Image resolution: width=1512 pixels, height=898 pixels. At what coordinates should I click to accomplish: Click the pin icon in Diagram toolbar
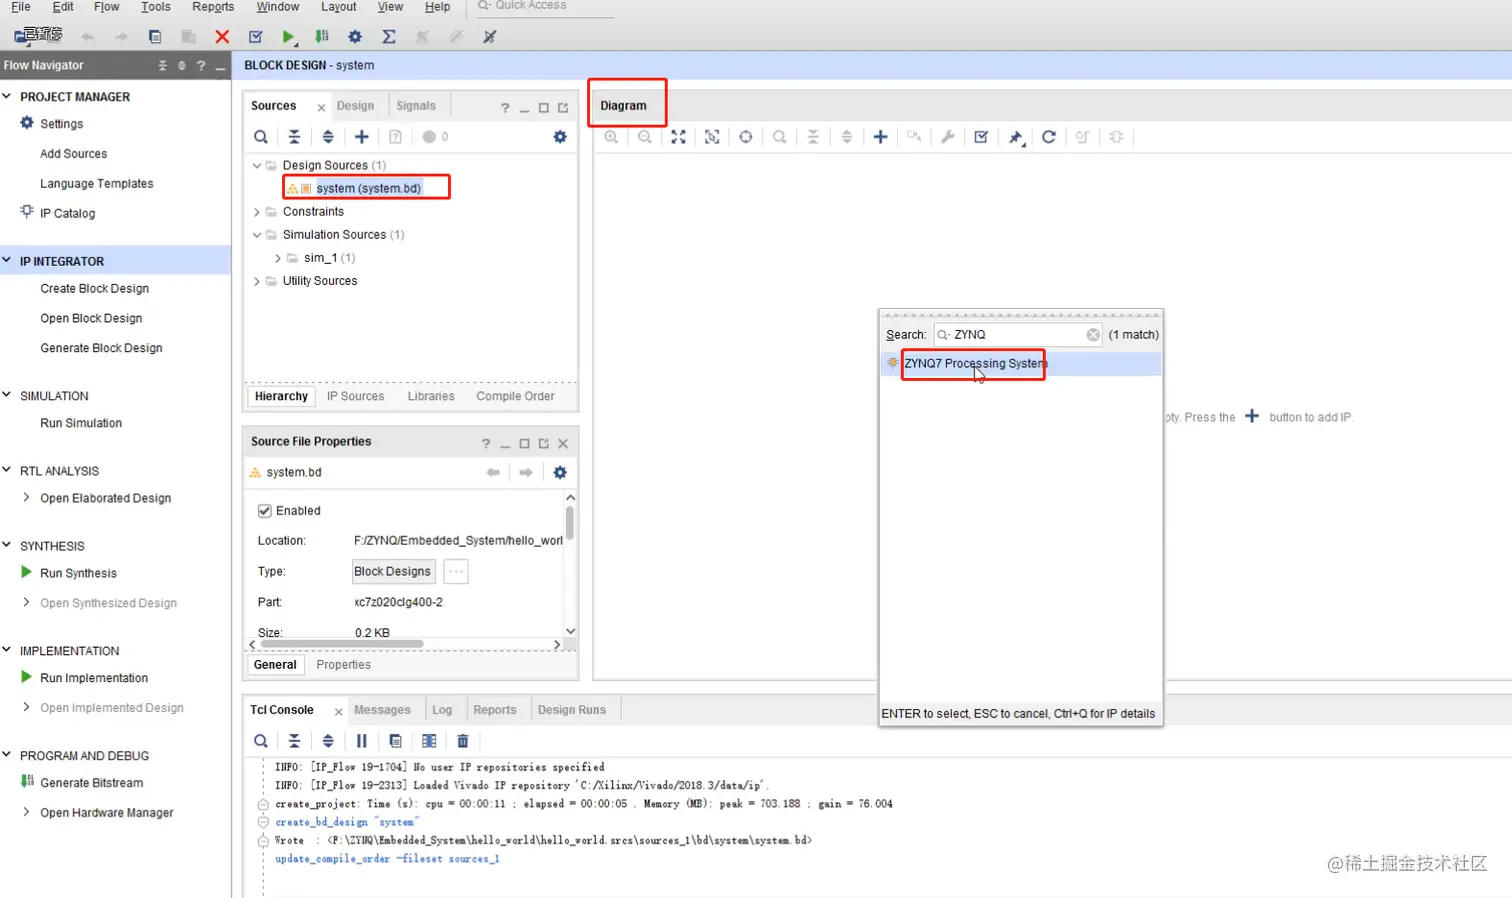[1015, 137]
